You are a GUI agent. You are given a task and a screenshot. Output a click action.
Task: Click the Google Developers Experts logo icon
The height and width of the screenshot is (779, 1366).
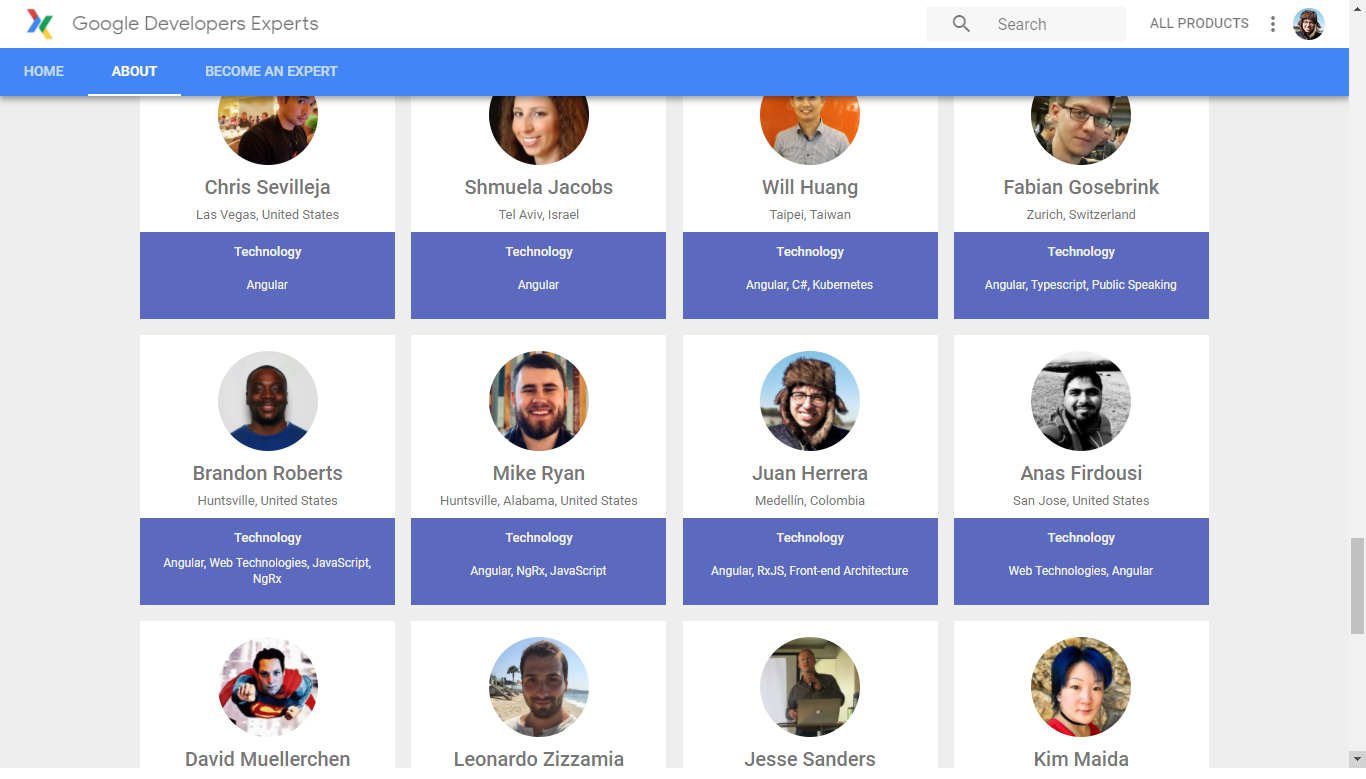coord(40,24)
